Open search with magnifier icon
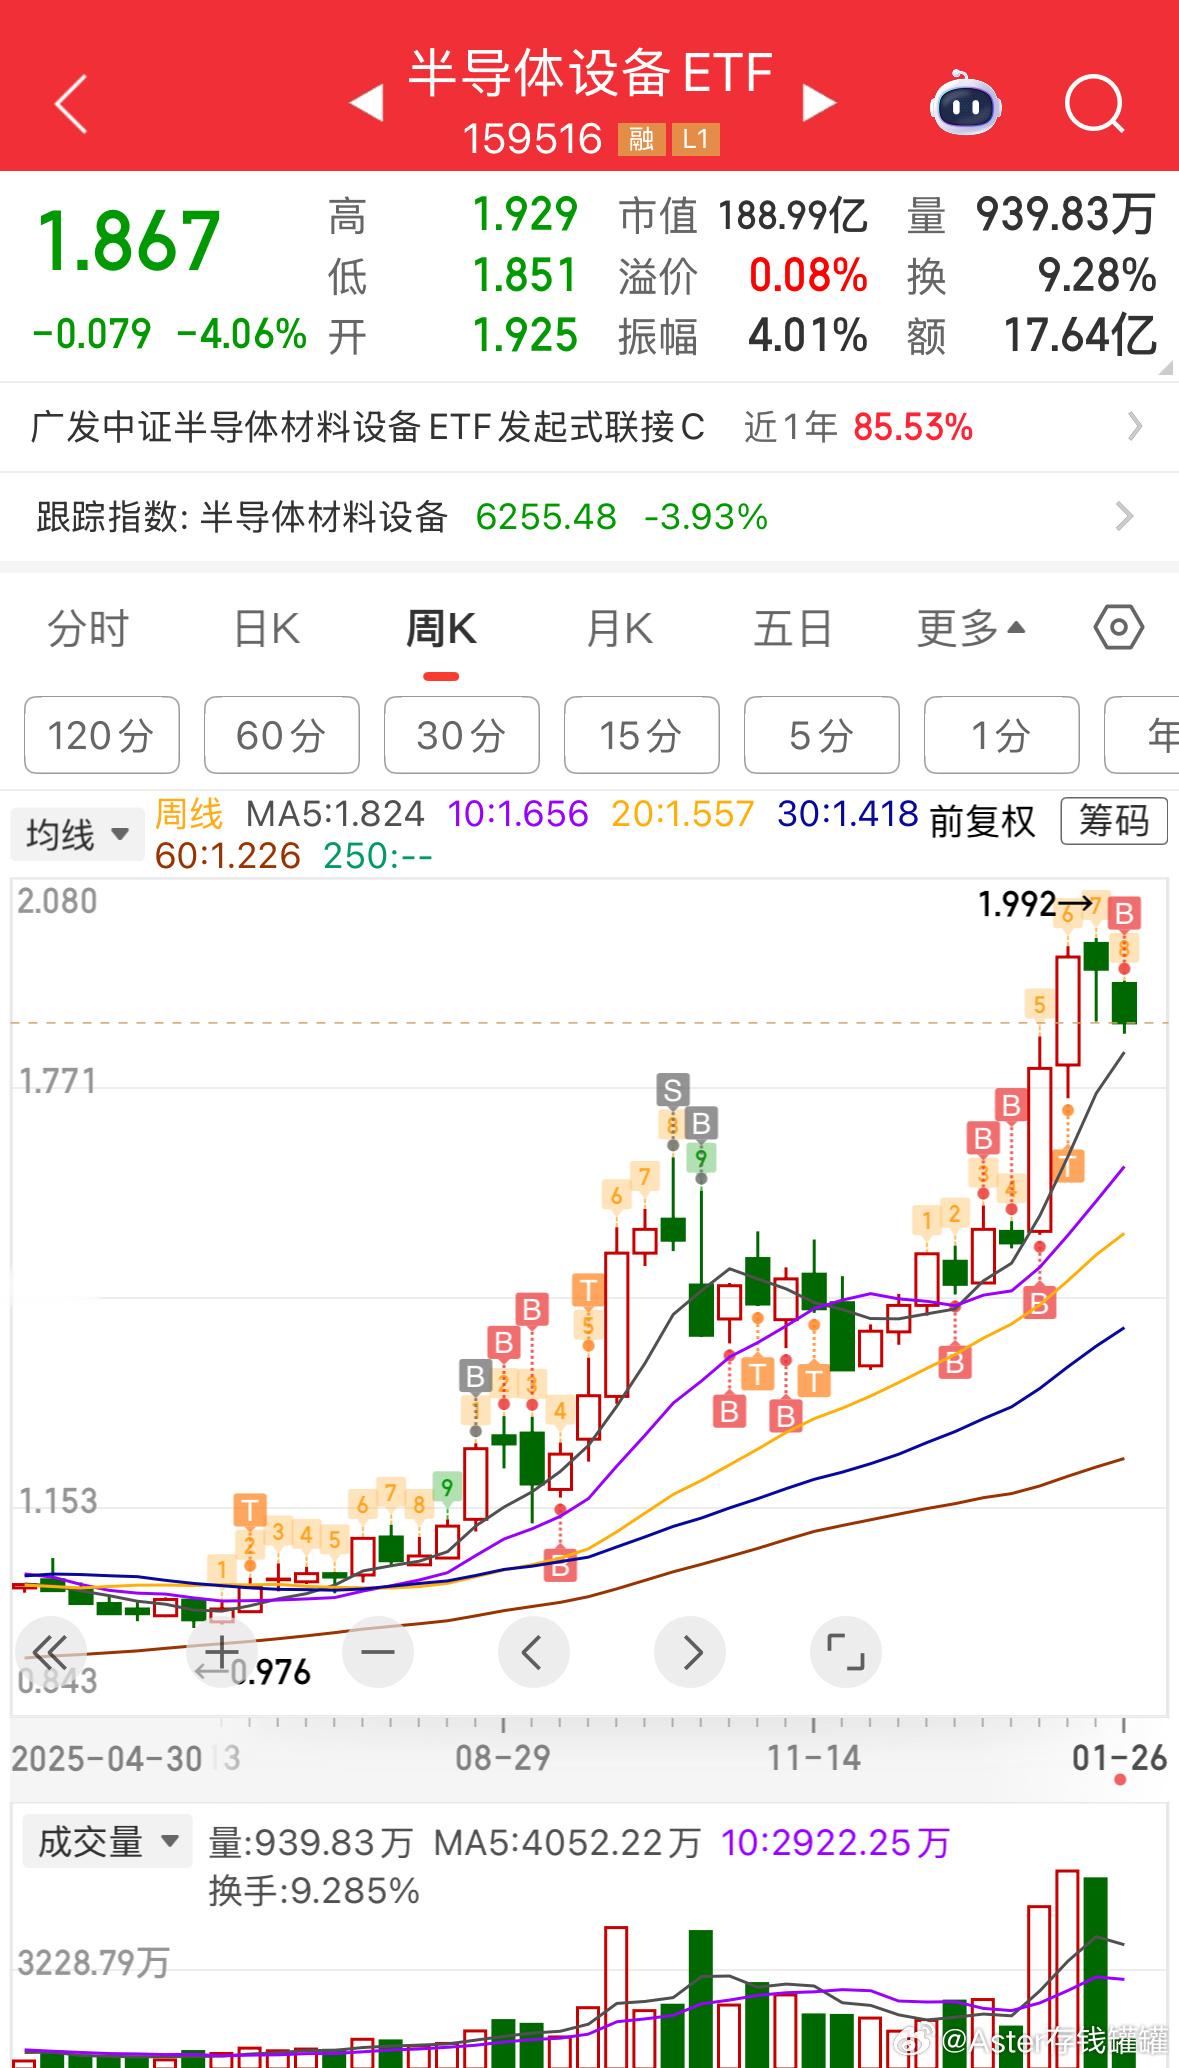 pos(1094,103)
